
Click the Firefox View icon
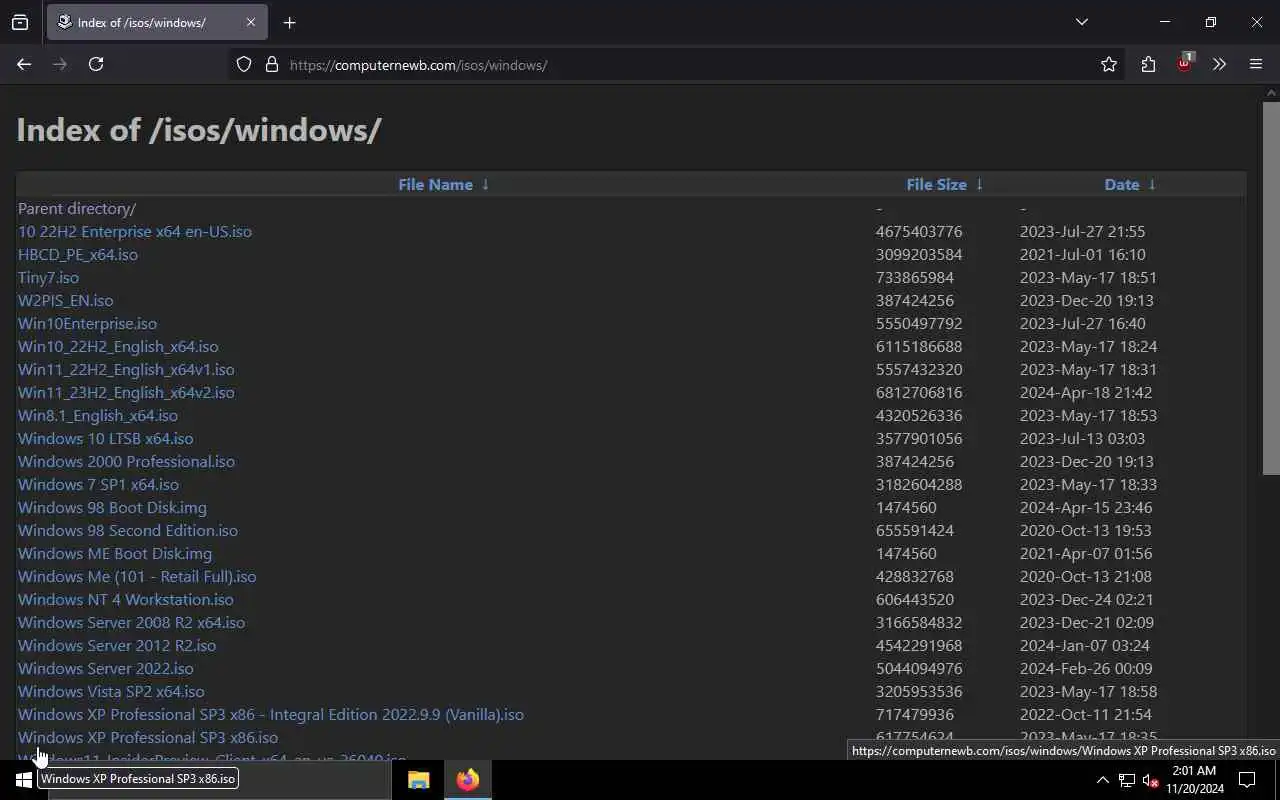[20, 22]
